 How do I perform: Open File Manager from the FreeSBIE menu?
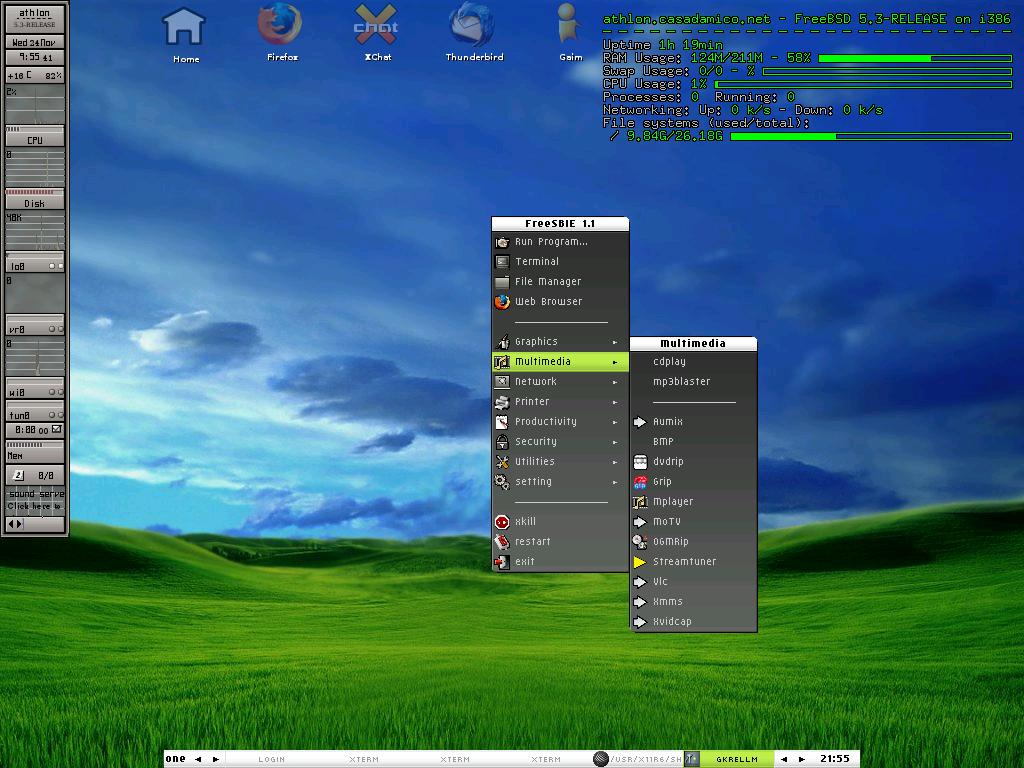tap(560, 281)
